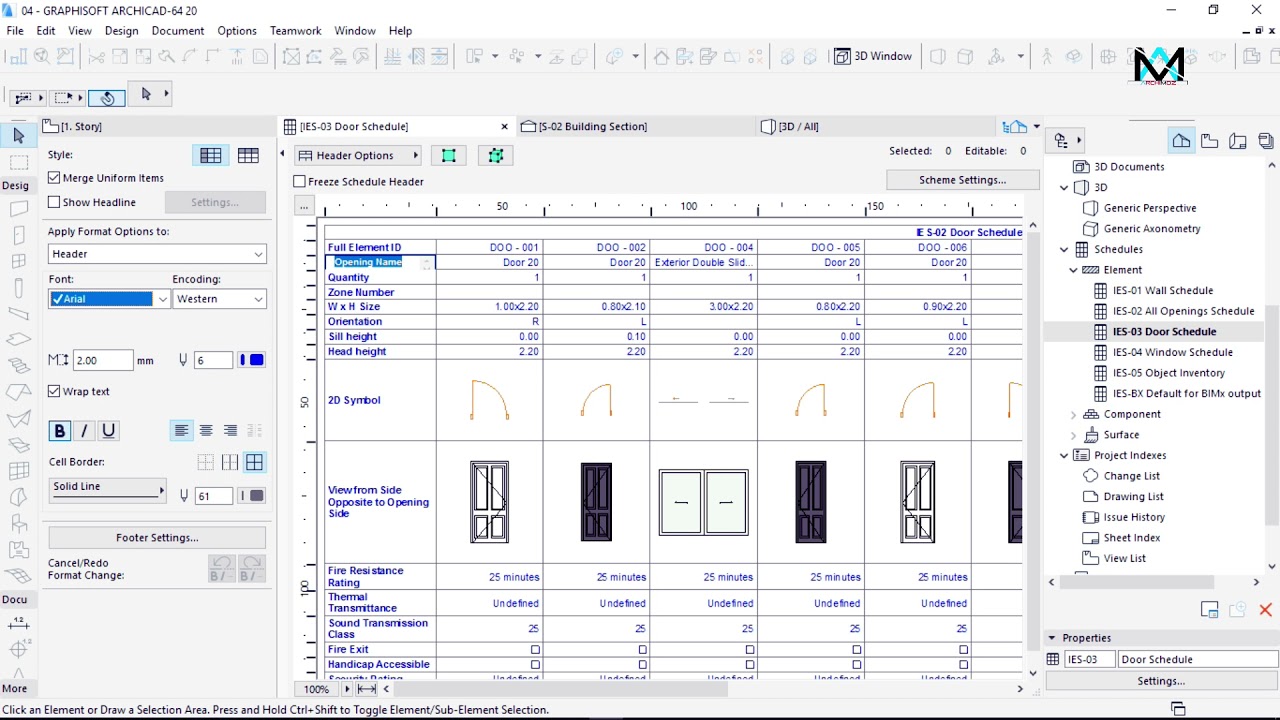Viewport: 1280px width, 720px height.
Task: Switch navigator to Layout Book
Action: pos(1238,141)
